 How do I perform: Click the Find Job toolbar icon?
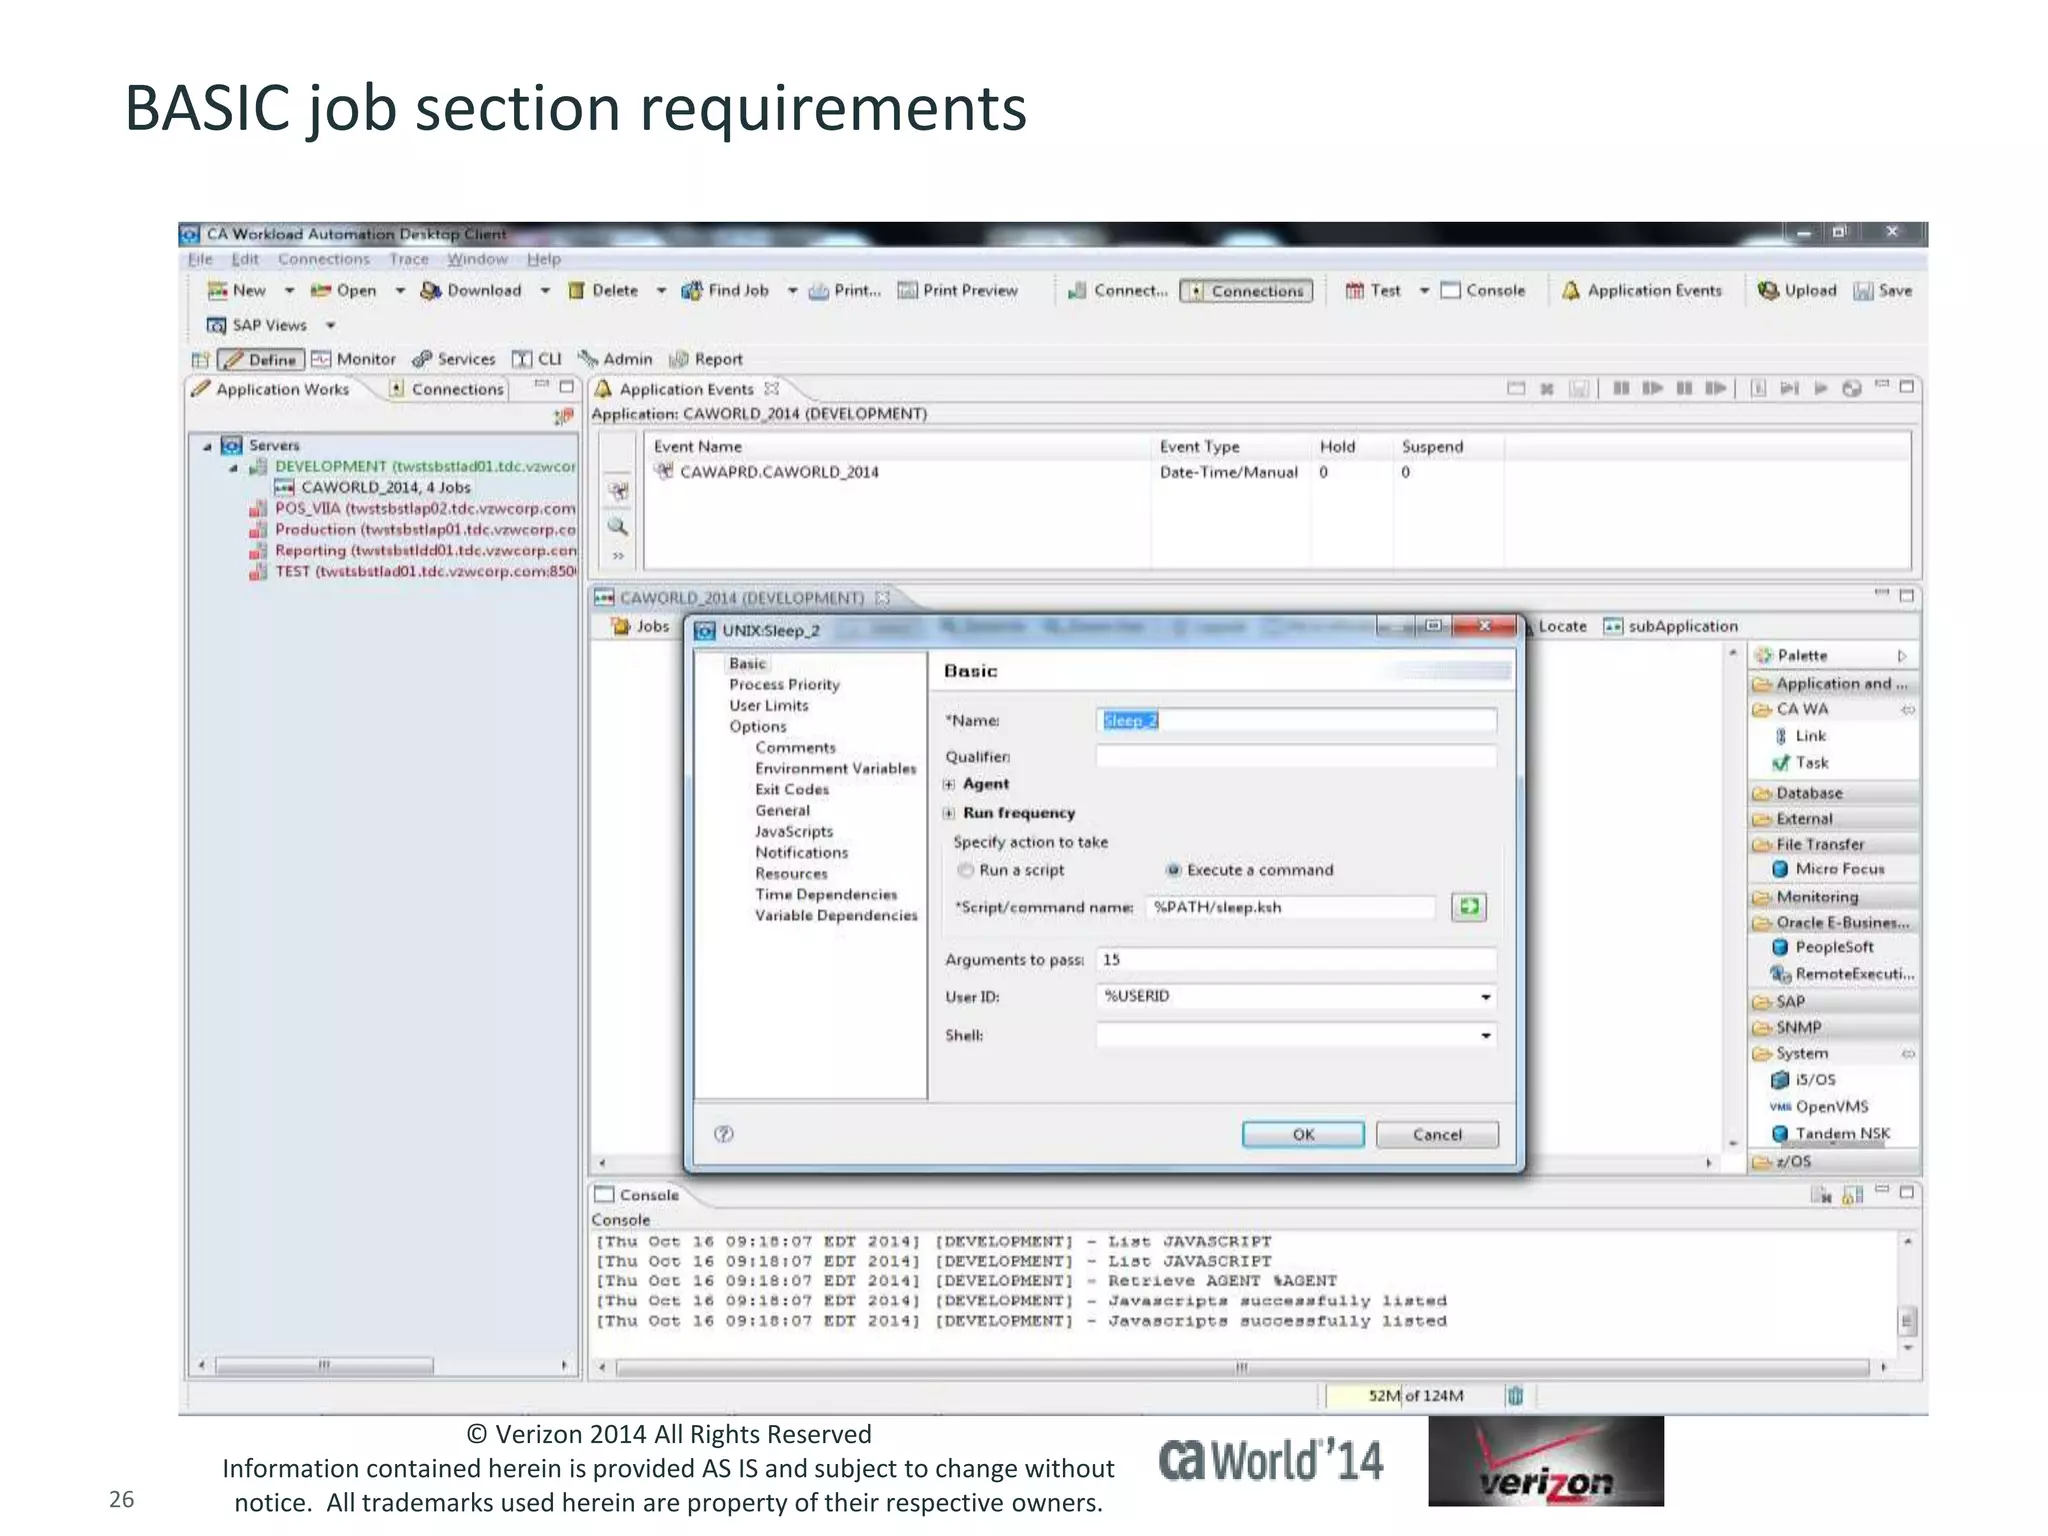(691, 291)
